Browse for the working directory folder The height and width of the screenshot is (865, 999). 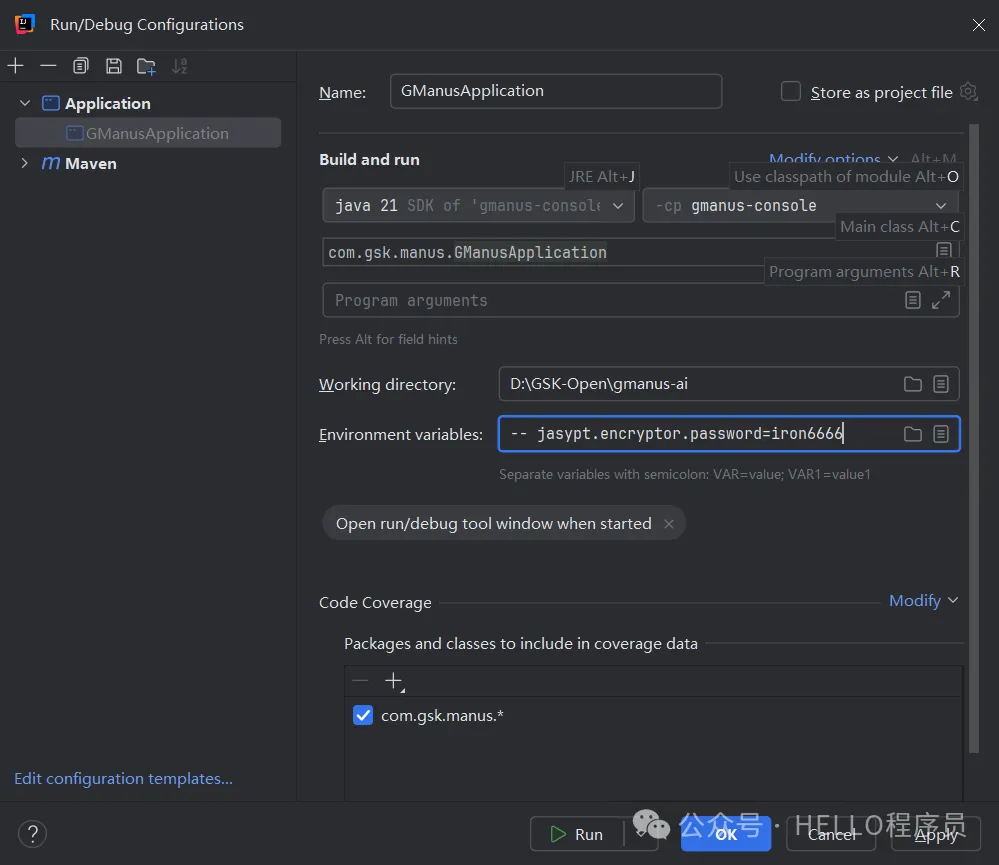(913, 384)
